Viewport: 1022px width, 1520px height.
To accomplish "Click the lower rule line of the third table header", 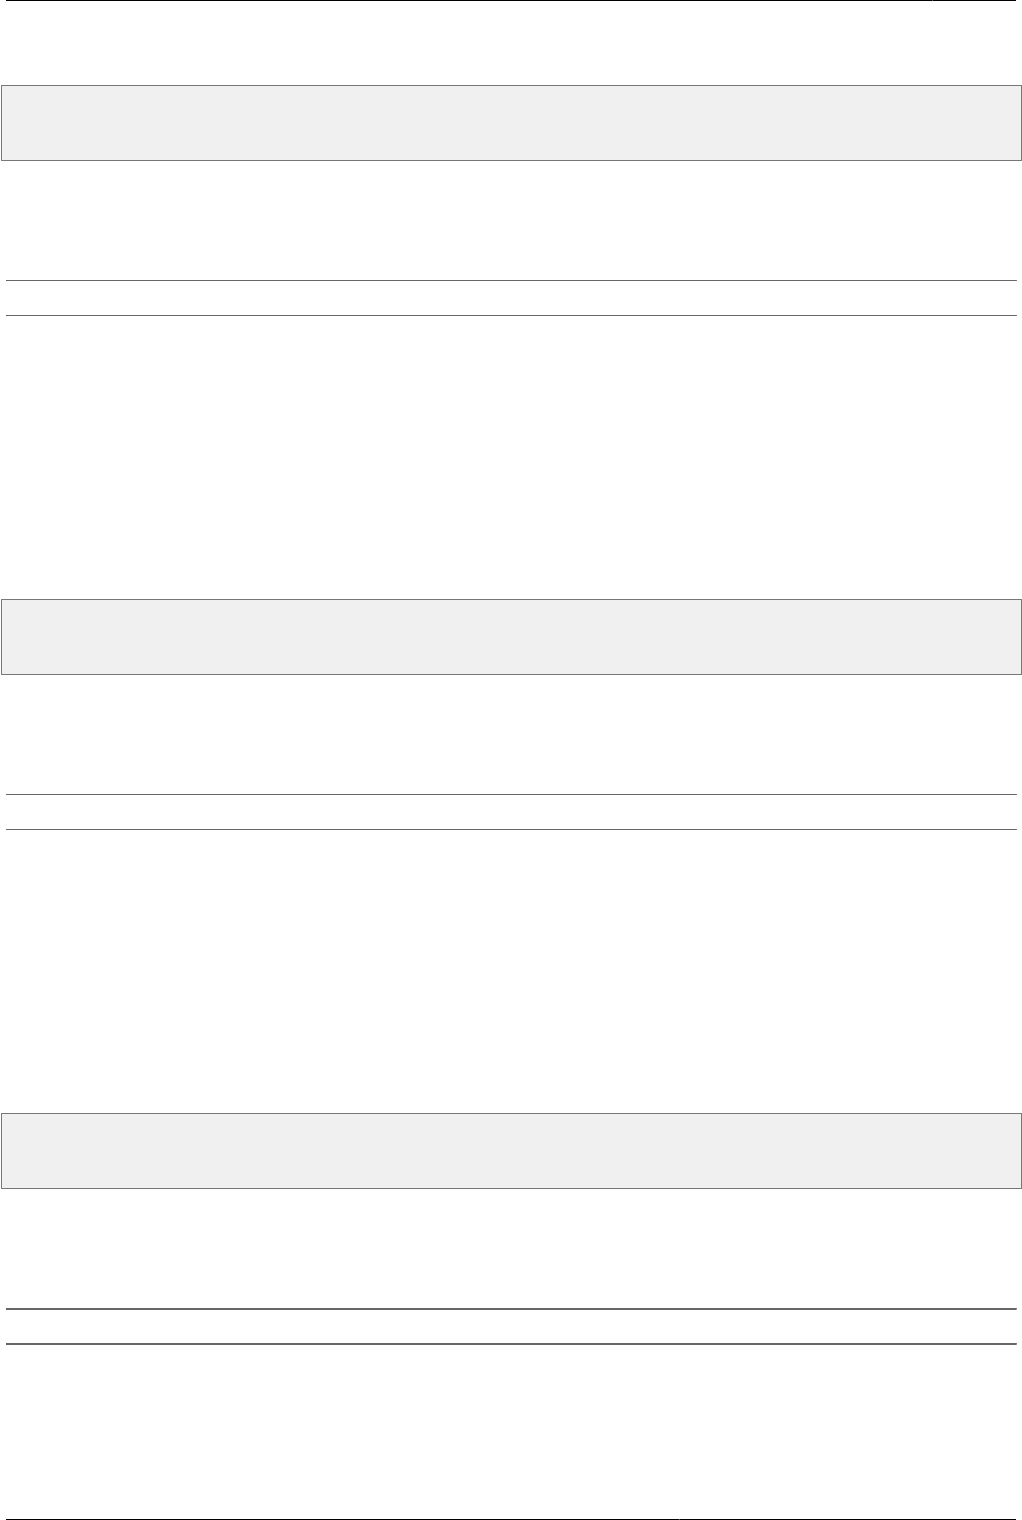I will (510, 1343).
